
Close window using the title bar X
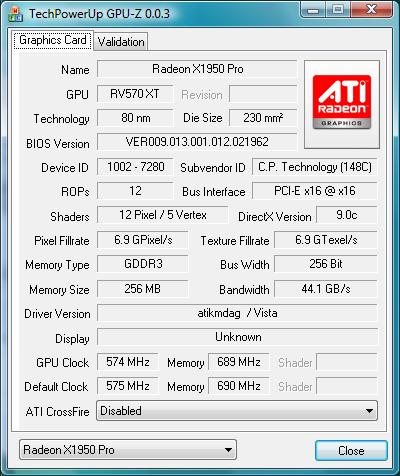(x=371, y=10)
